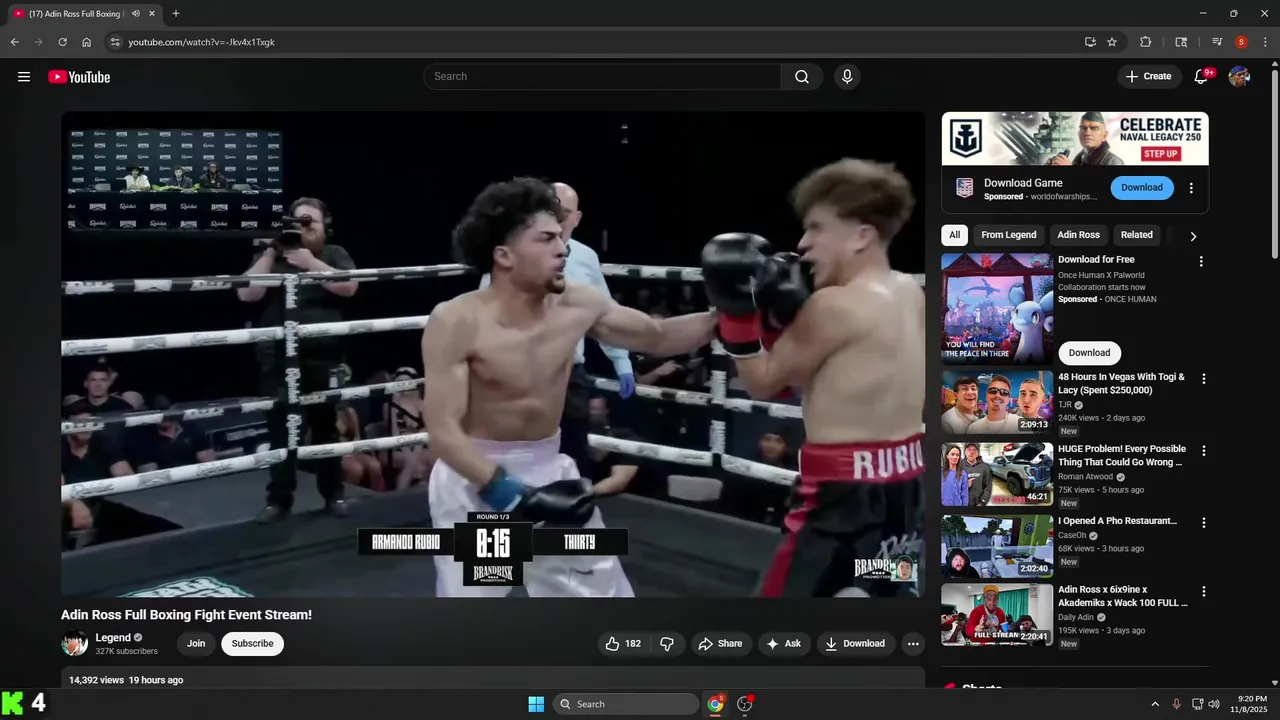The height and width of the screenshot is (720, 1280).
Task: Open options for World of Warships ad
Action: click(1191, 188)
